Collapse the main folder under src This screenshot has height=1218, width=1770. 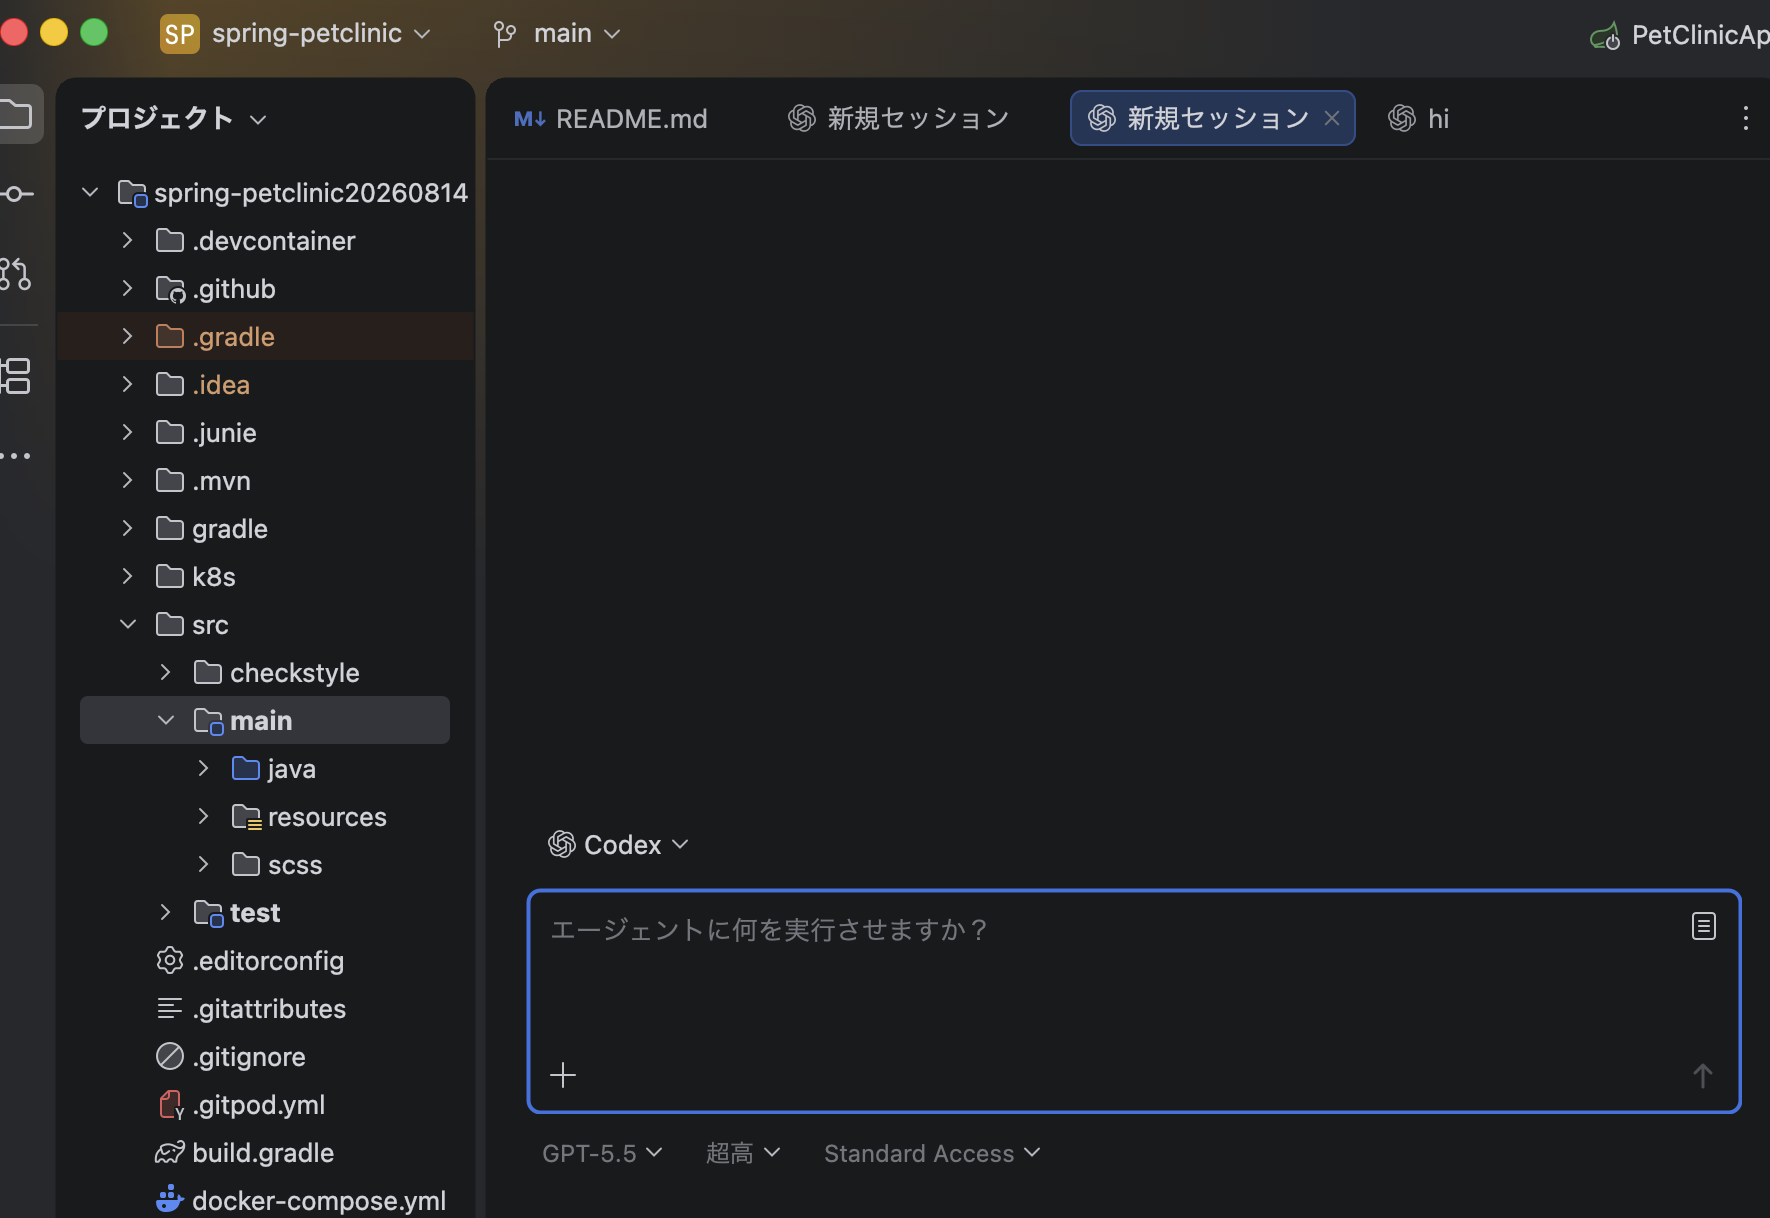click(166, 720)
